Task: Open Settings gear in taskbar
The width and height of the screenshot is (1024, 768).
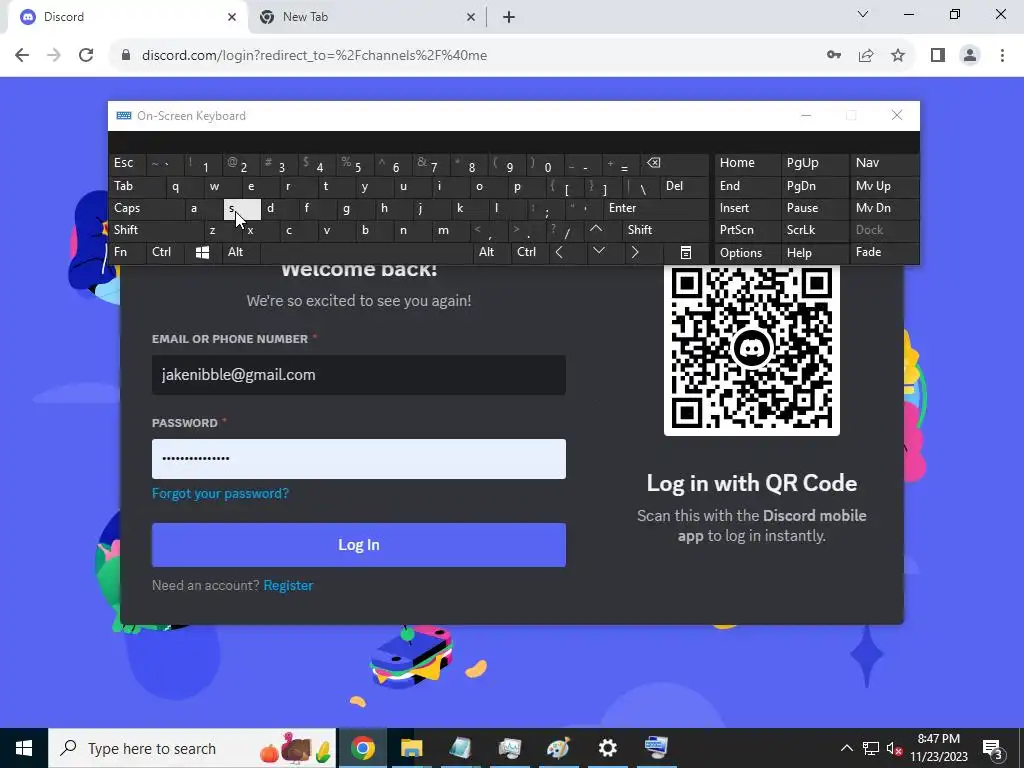Action: tap(607, 748)
